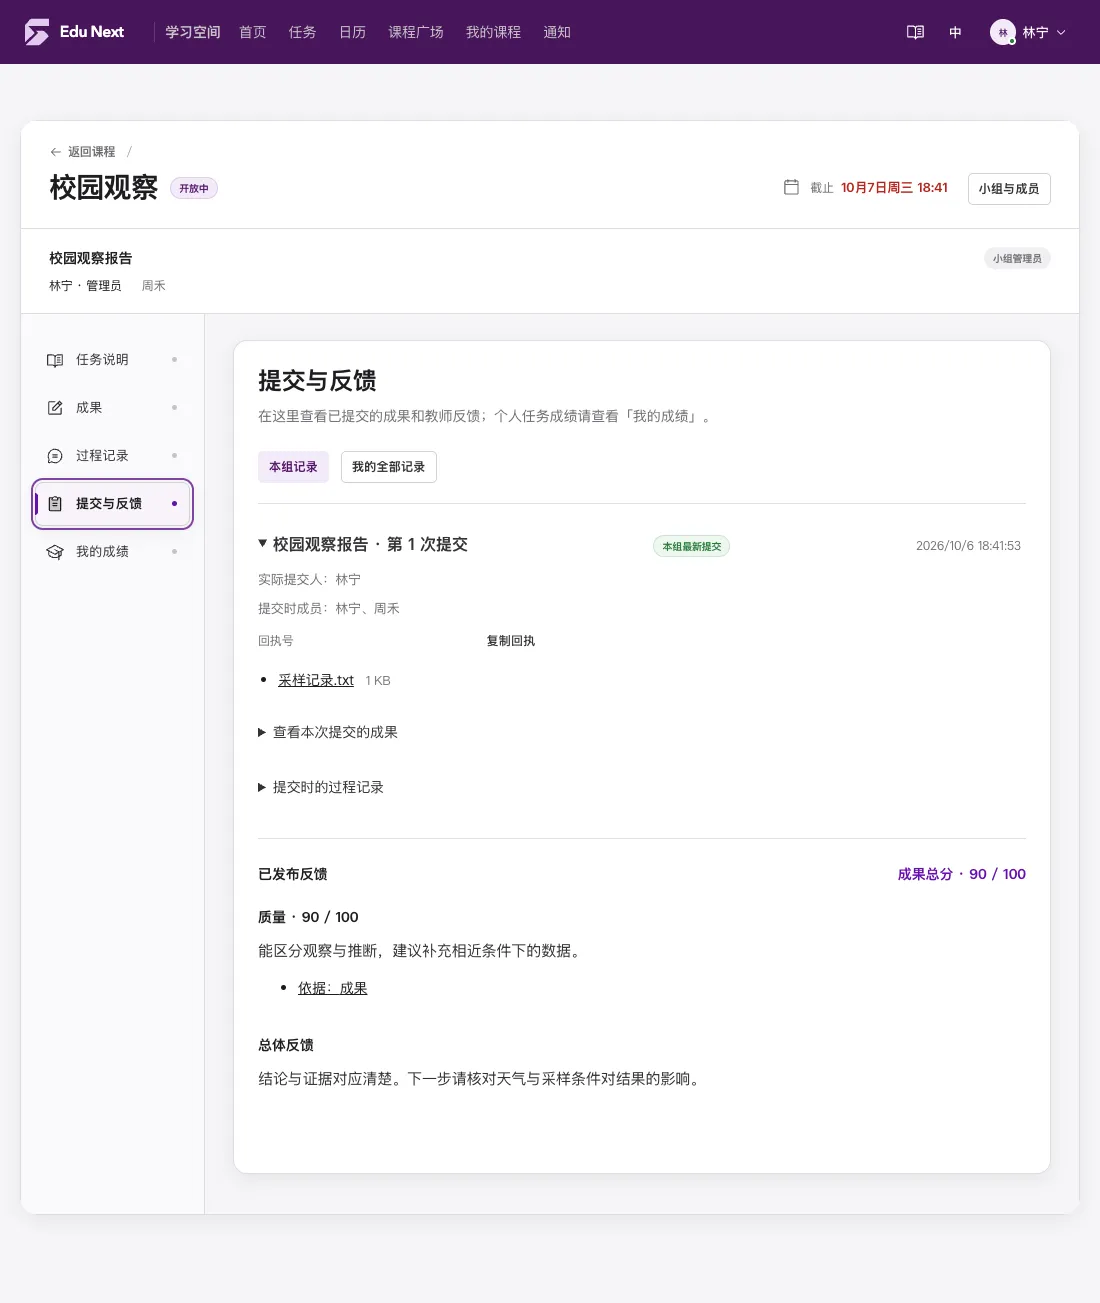
Task: Open 我的课程 in the top bar
Action: click(494, 32)
